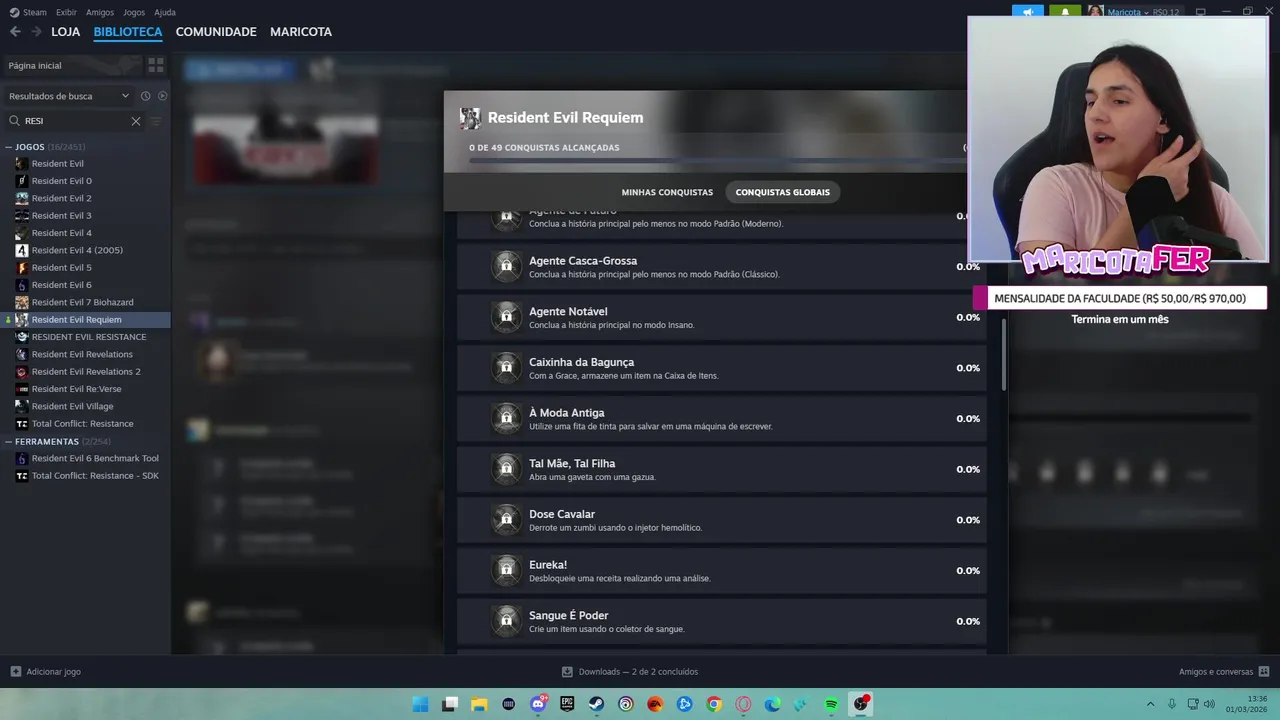Sort by recent activity clock icon
1280x720 pixels.
[145, 96]
